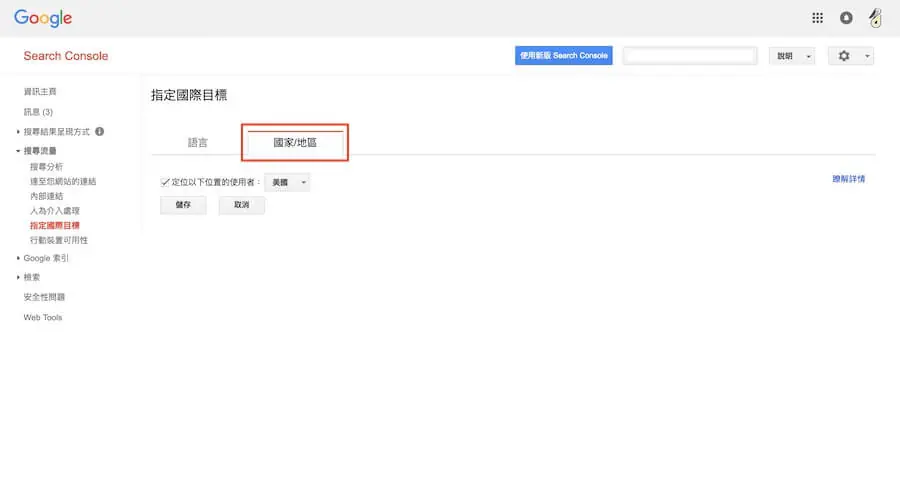
Task: Click the Google logo
Action: pyautogui.click(x=43, y=18)
